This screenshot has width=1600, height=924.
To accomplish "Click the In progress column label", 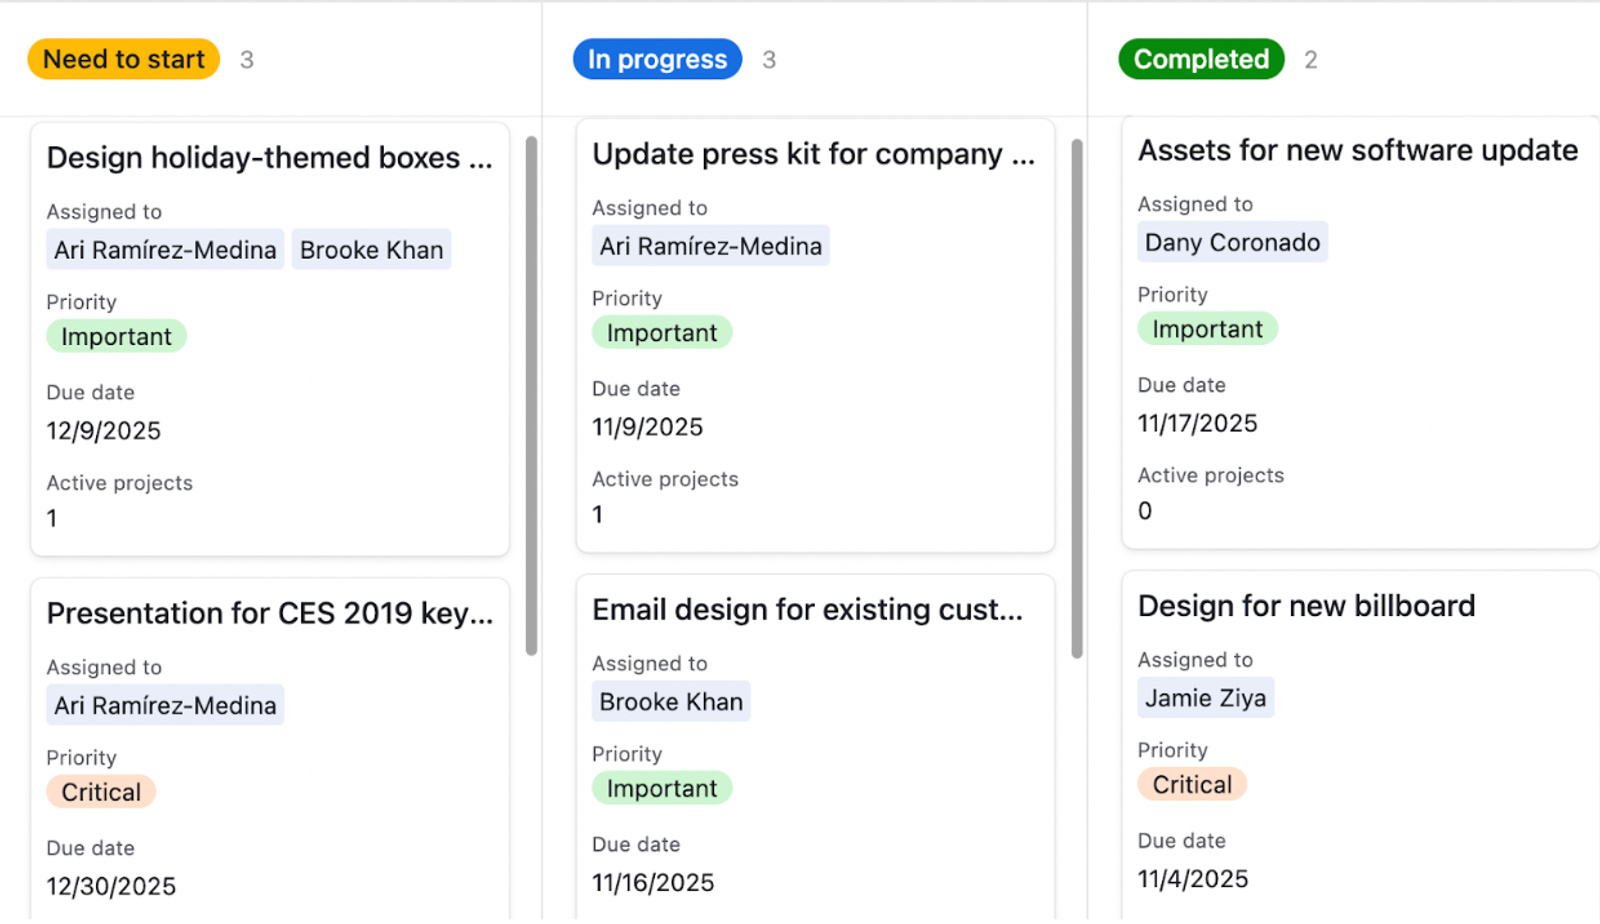I will tap(657, 59).
